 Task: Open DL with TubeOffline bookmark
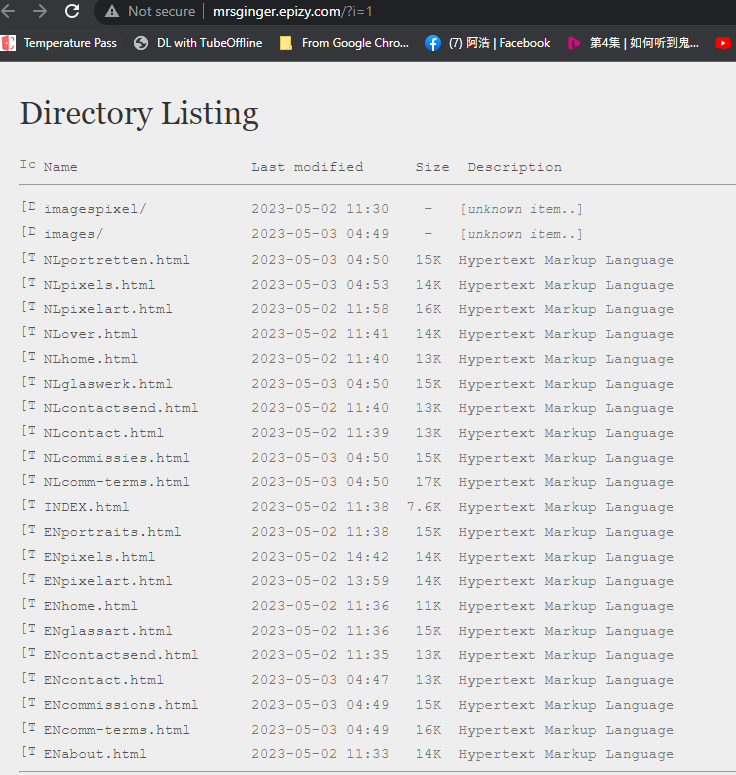198,43
